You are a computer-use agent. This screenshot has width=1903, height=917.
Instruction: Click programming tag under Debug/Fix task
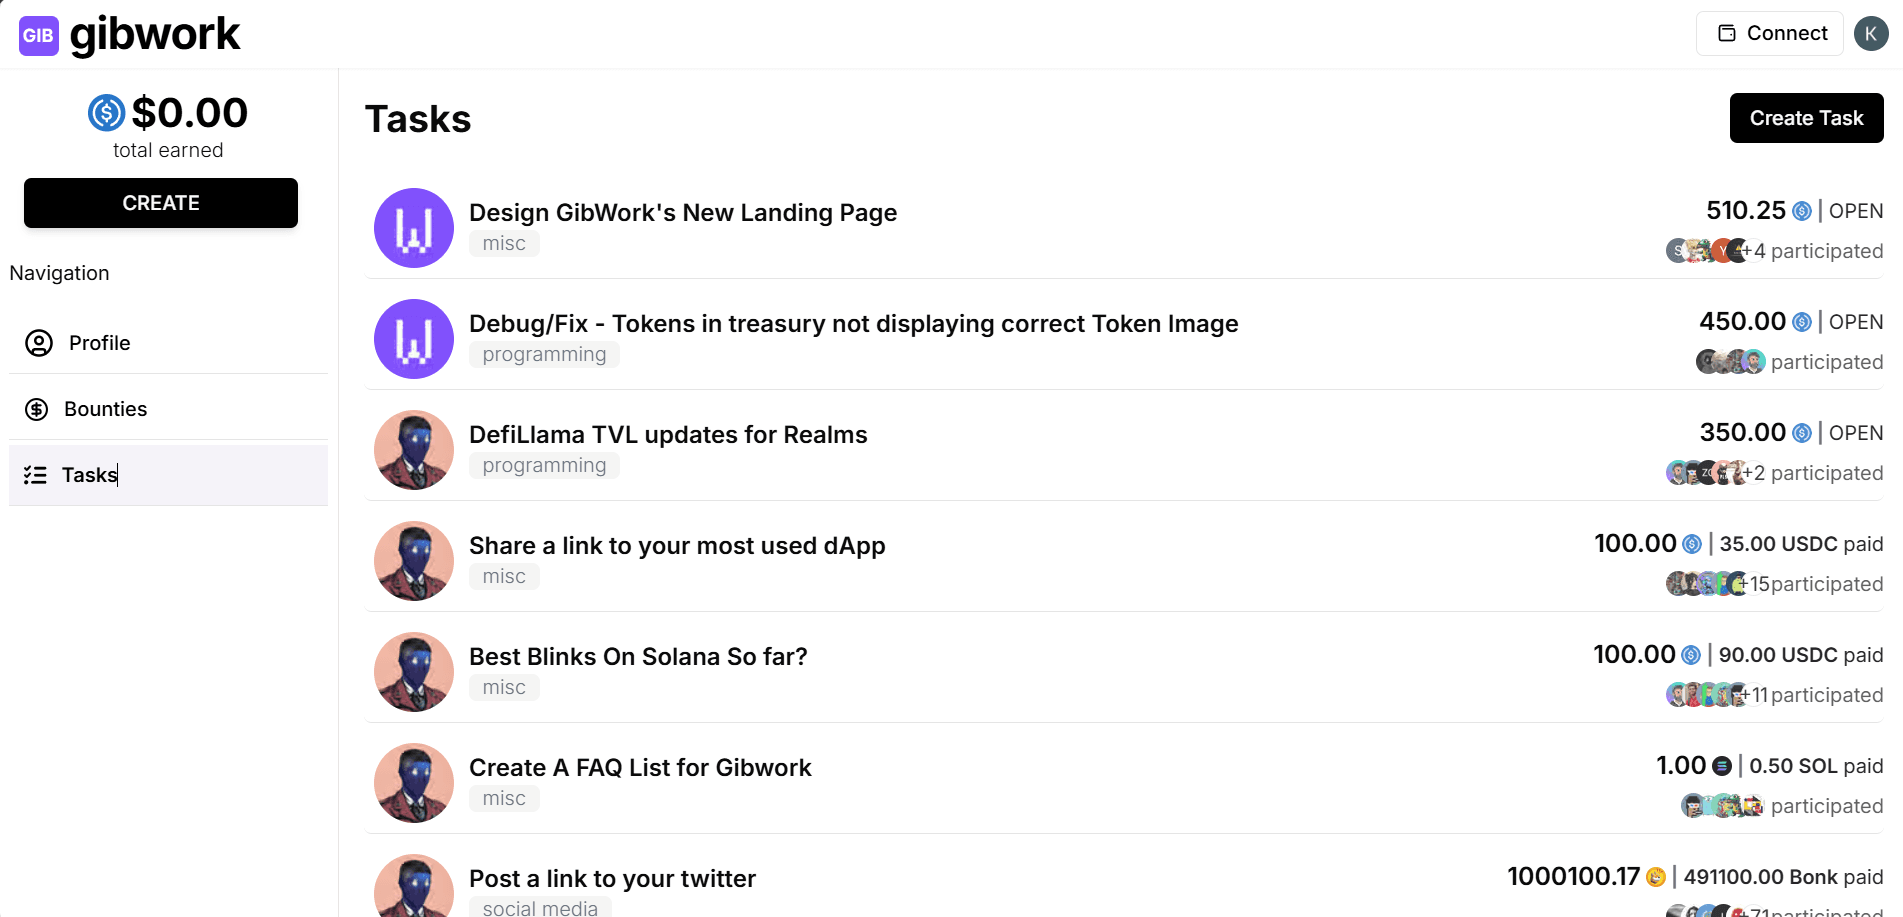tap(544, 355)
